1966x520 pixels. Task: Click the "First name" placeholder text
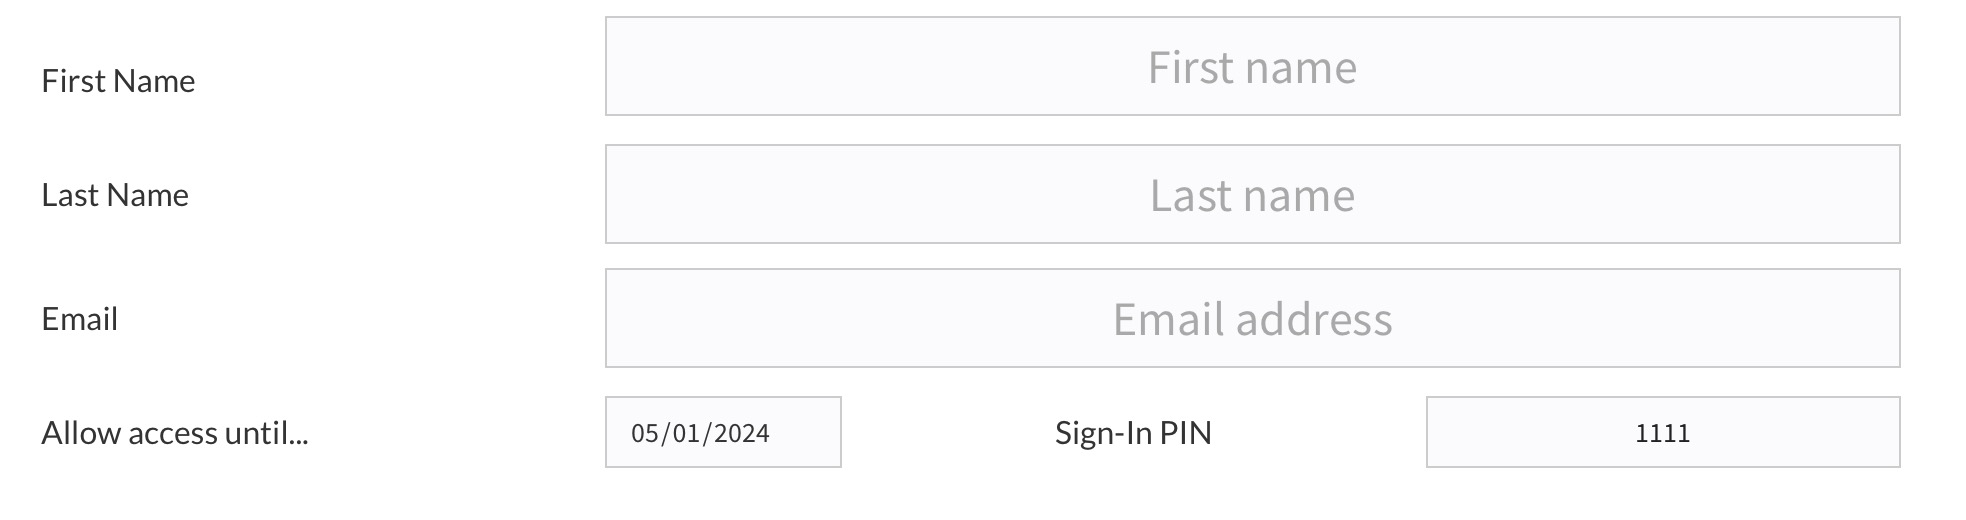[x=1252, y=67]
